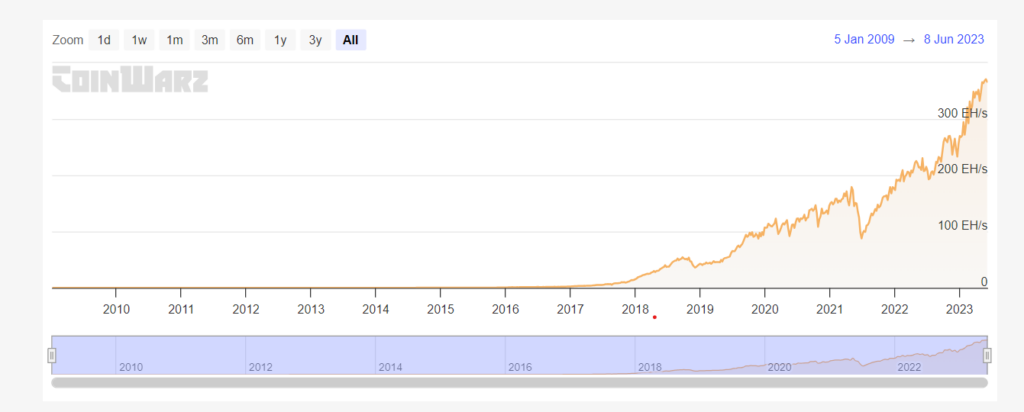Select the 1m zoom button
The width and height of the screenshot is (1024, 412).
174,40
